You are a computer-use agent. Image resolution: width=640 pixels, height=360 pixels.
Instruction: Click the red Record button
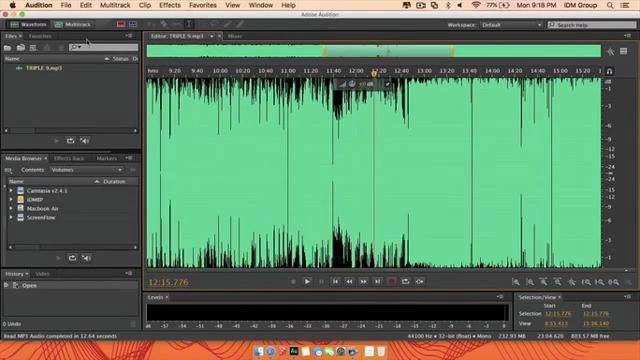pyautogui.click(x=391, y=281)
